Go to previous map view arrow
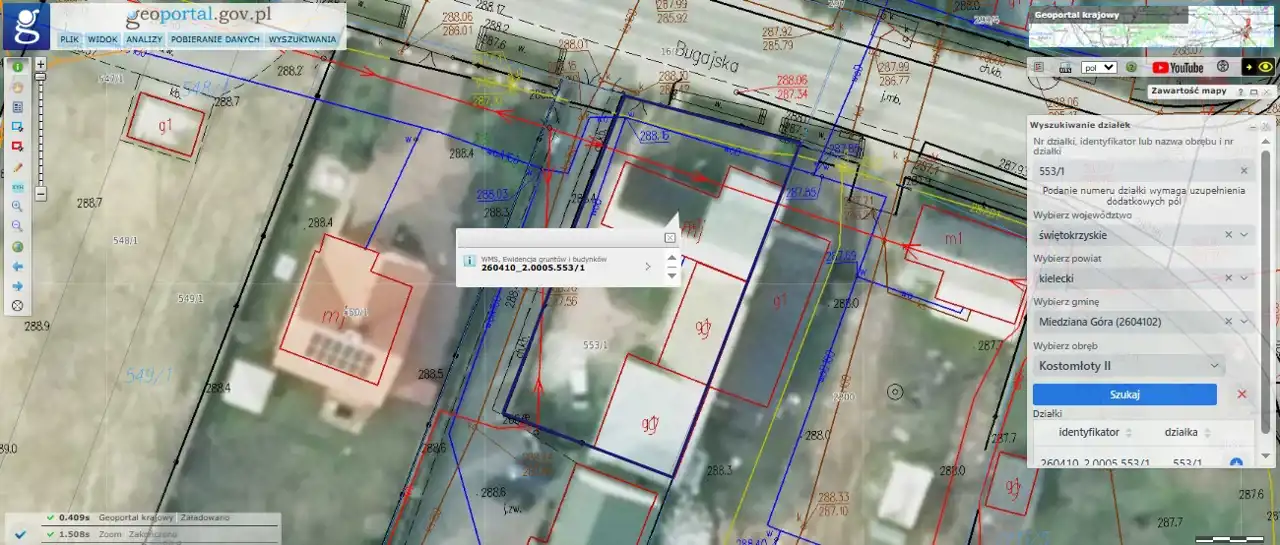Screen dimensions: 1280x545 click(x=17, y=266)
